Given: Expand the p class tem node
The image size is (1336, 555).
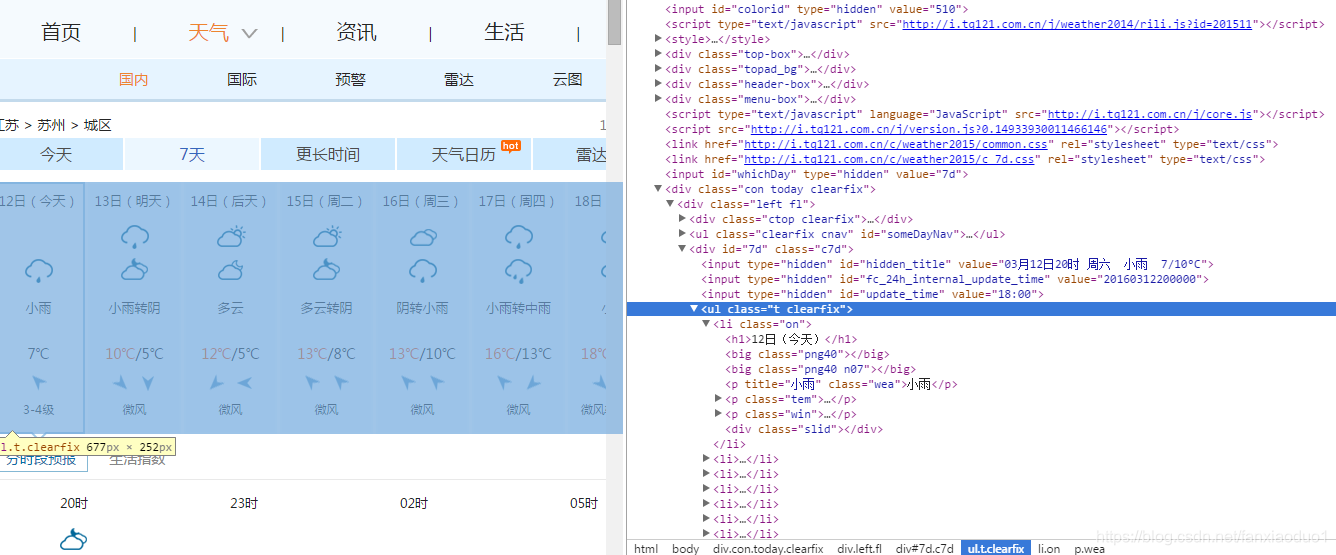Looking at the screenshot, I should [718, 399].
